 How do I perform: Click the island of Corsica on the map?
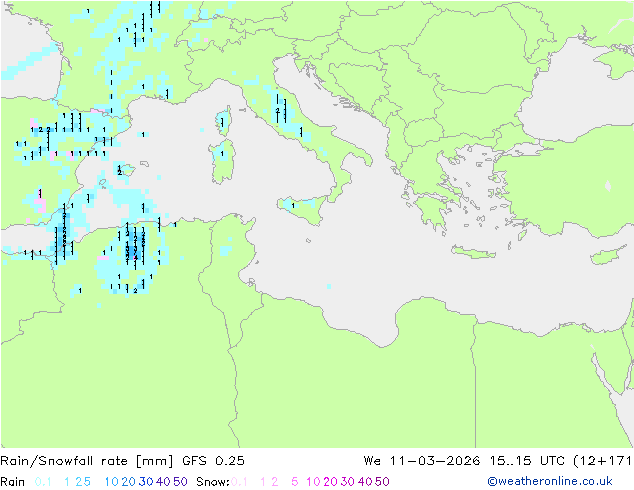pos(223,121)
